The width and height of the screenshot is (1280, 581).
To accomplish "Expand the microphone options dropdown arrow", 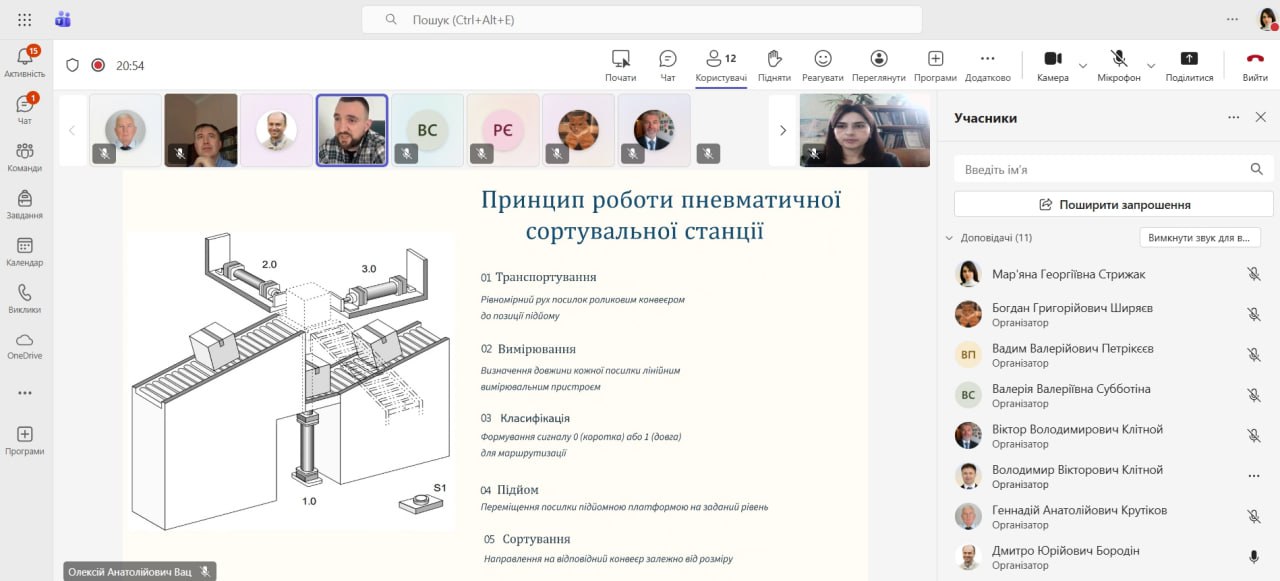I will coord(1151,66).
